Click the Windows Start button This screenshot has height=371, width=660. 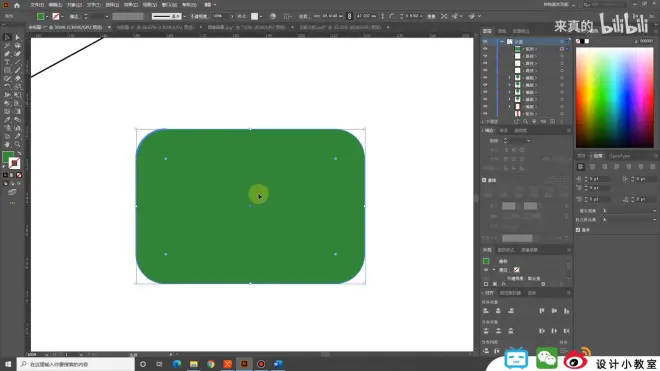[8, 364]
